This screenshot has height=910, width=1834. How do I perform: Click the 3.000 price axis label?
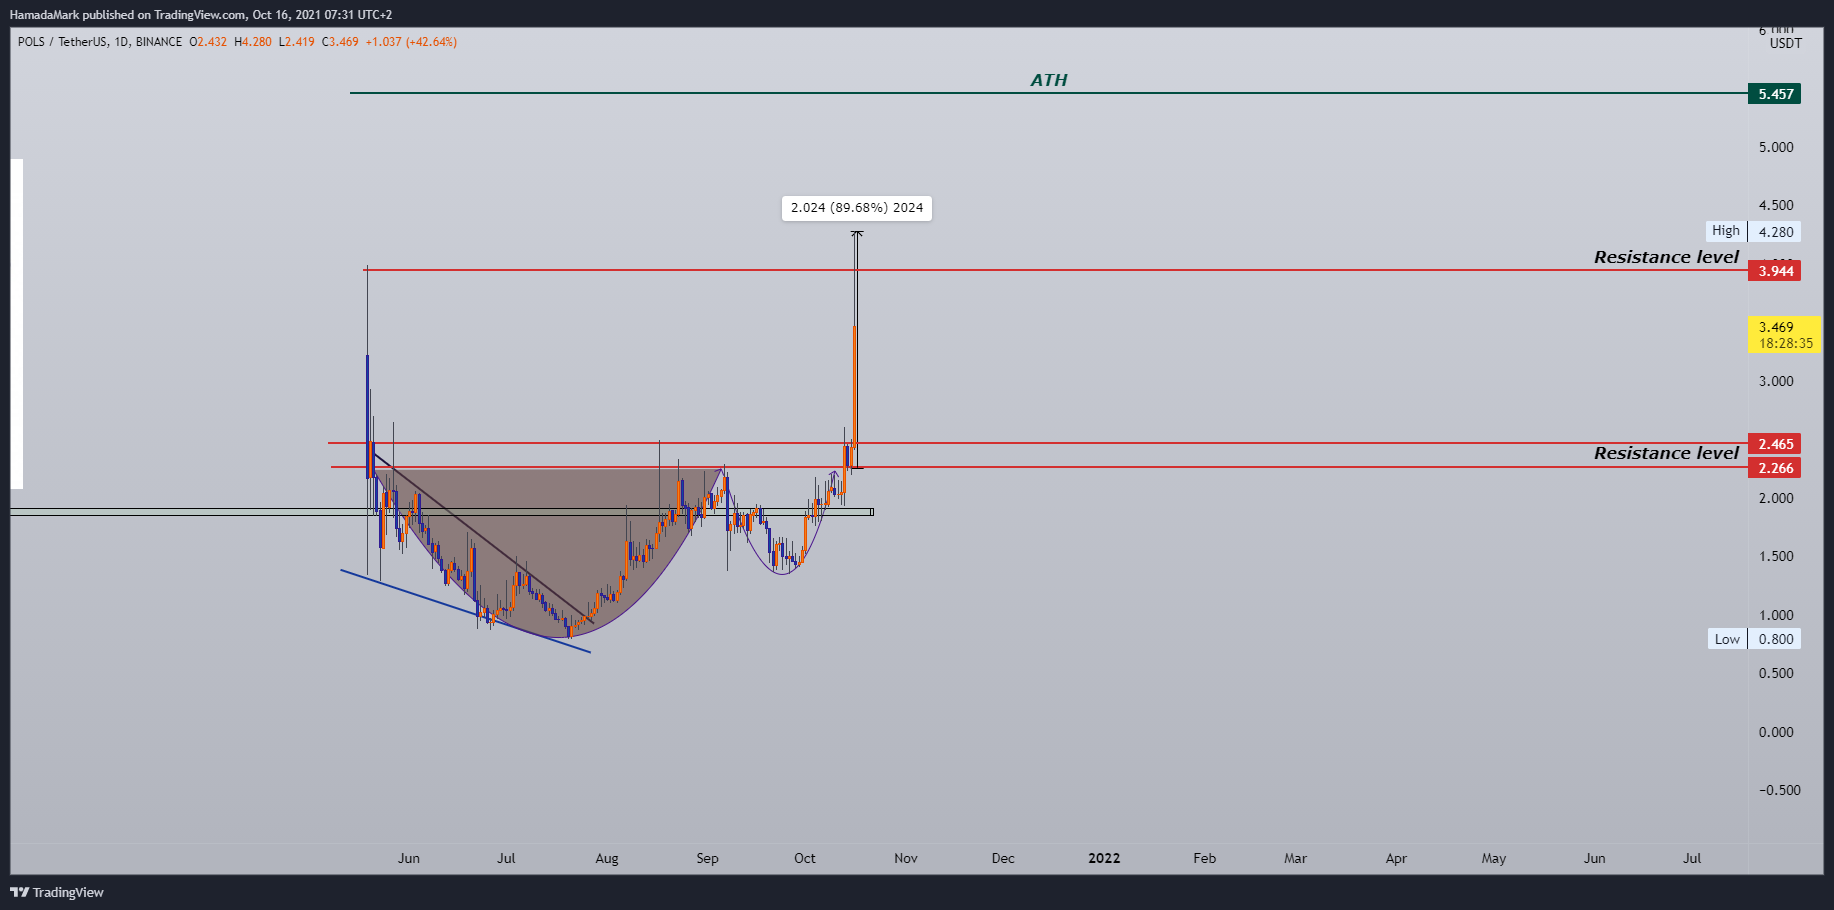(1776, 381)
